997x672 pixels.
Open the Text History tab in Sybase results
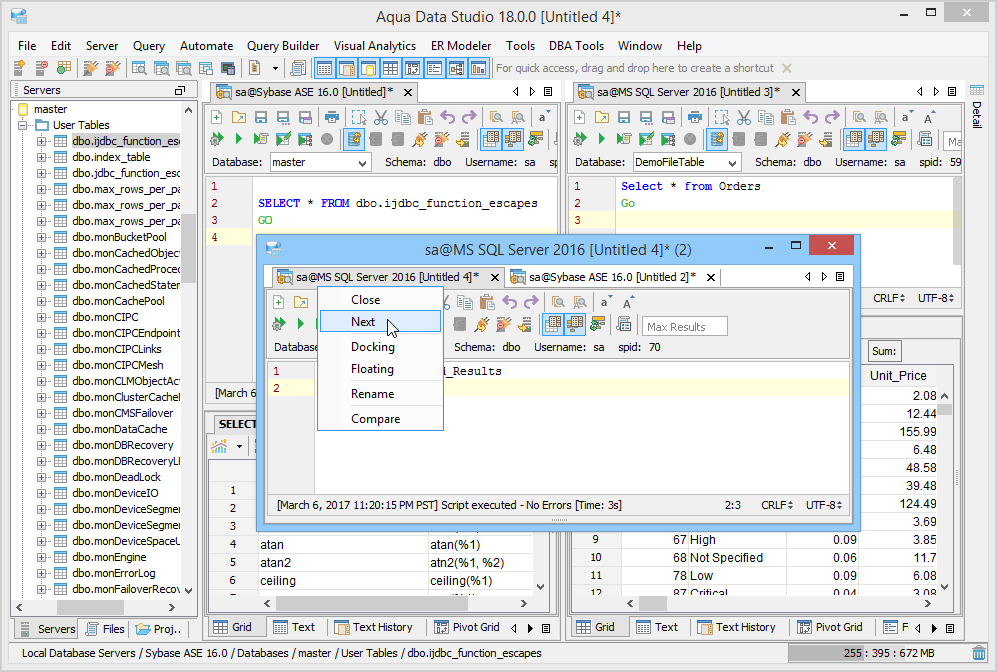tap(375, 627)
